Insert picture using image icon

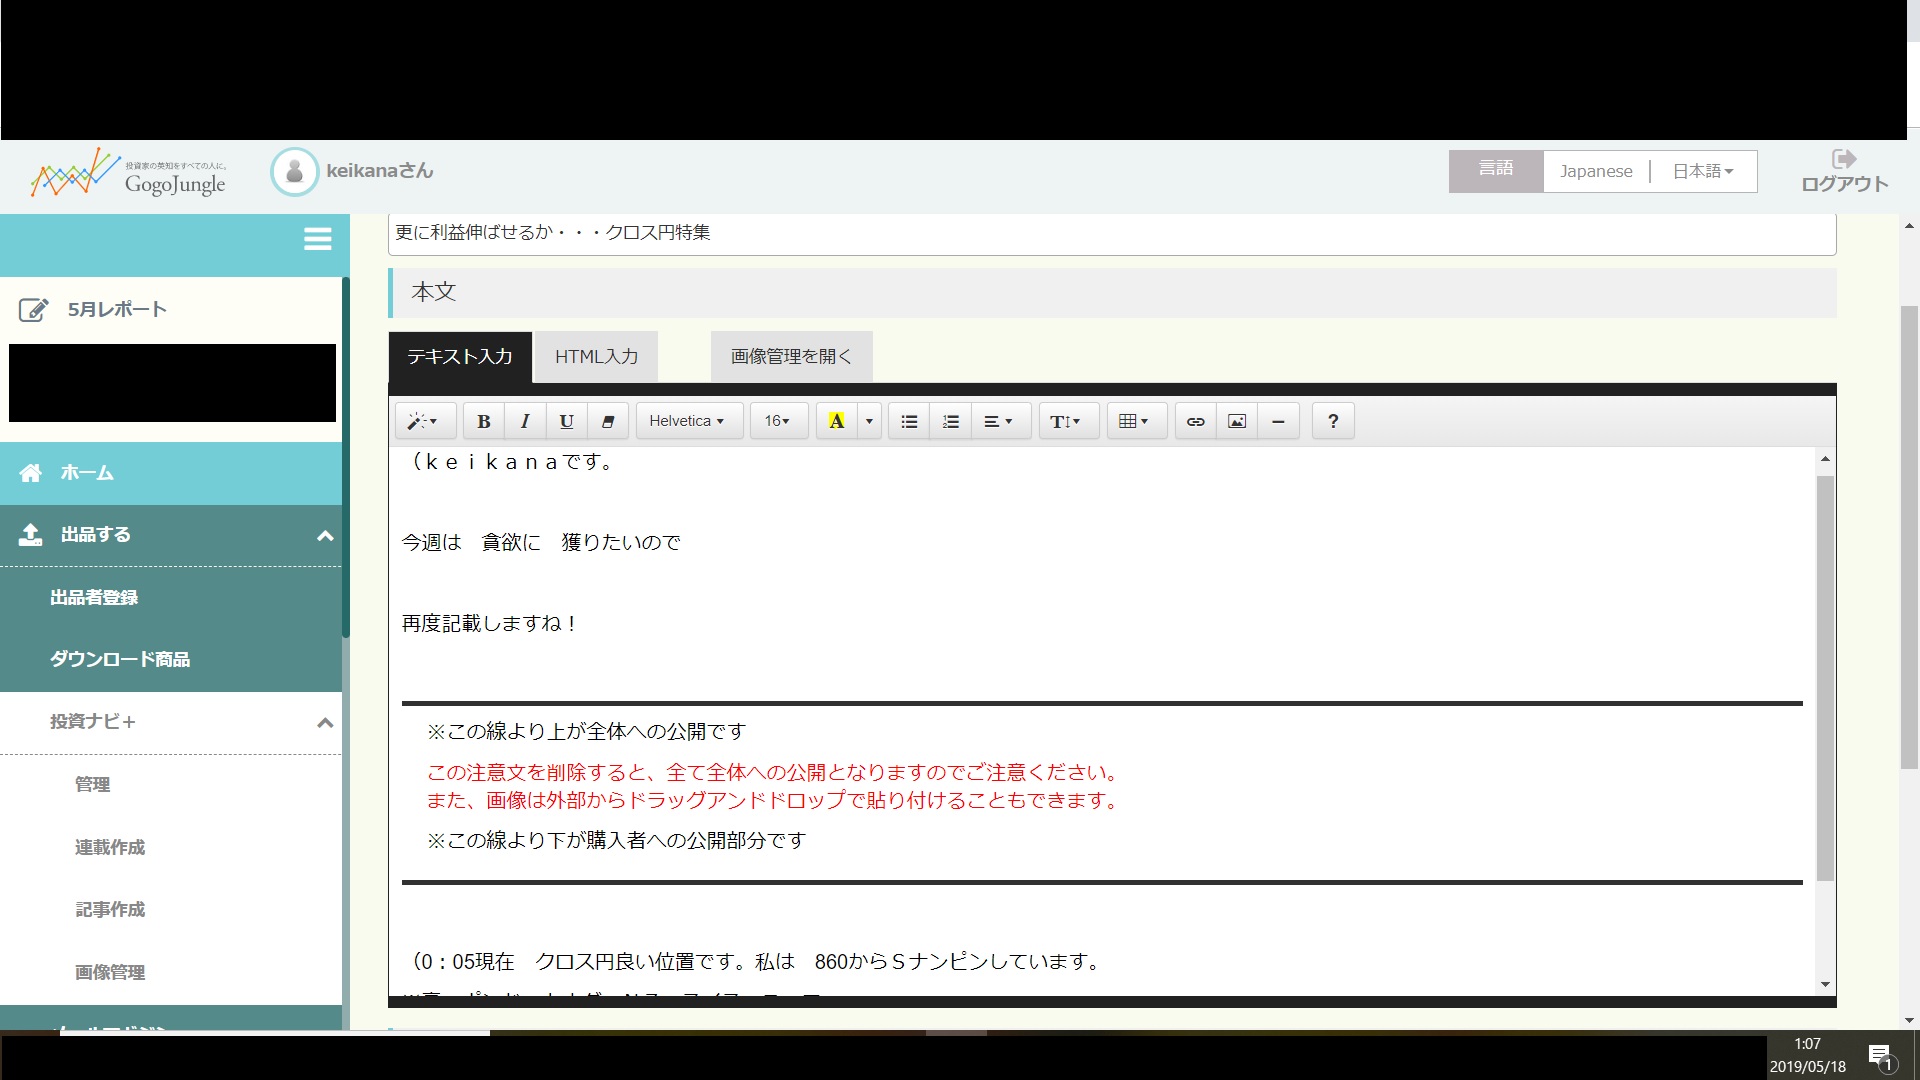click(x=1237, y=421)
